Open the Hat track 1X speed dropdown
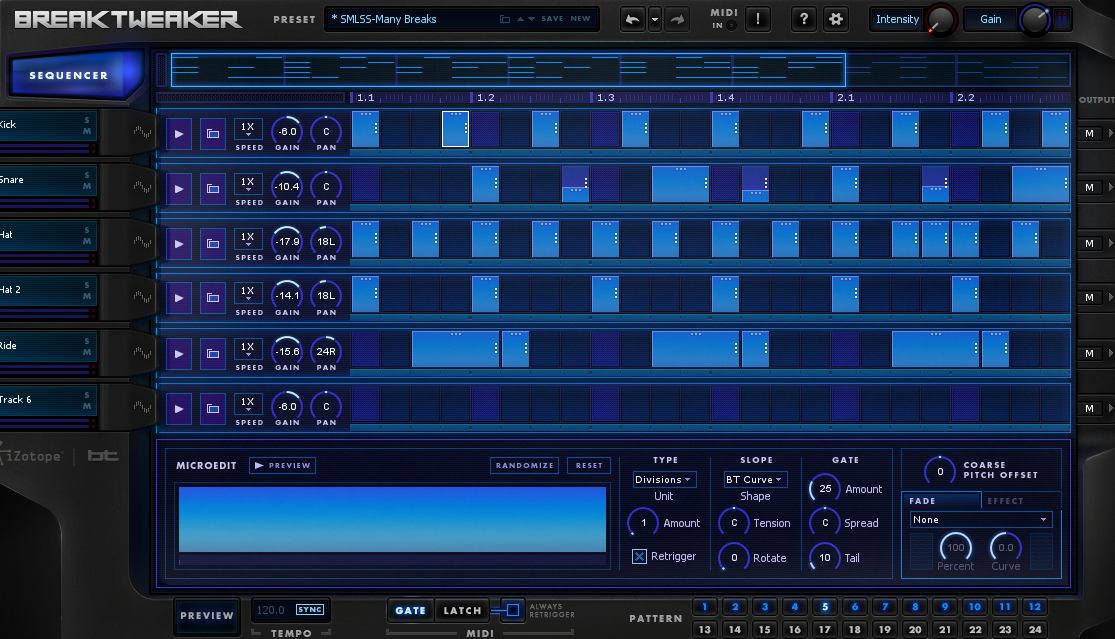 247,239
